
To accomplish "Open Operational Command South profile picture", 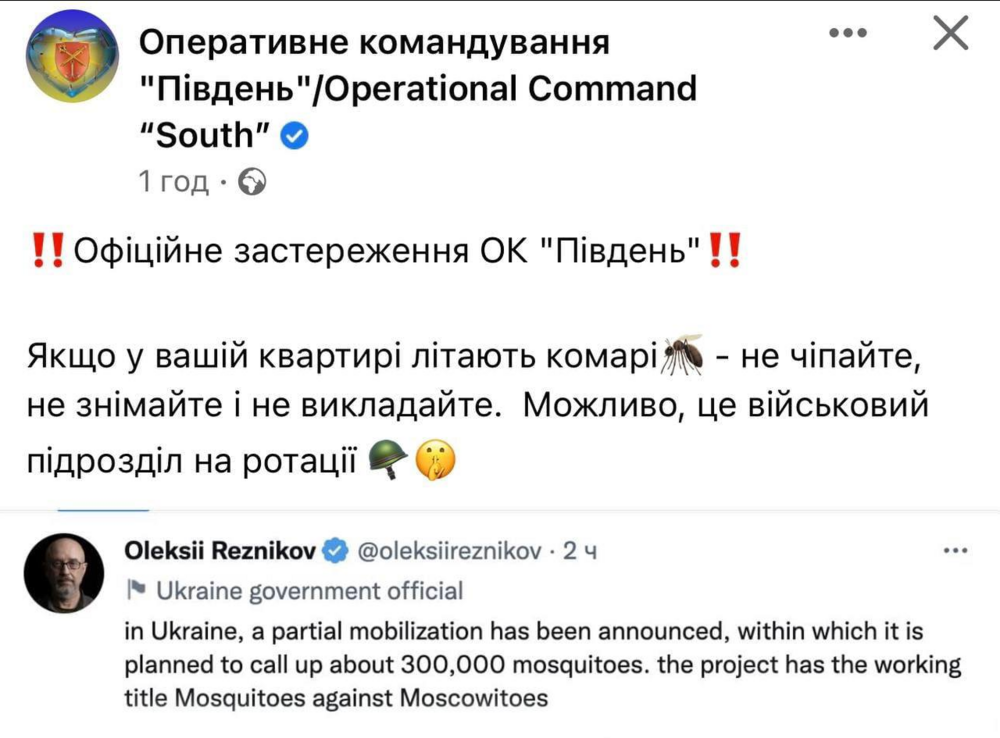I will click(71, 59).
